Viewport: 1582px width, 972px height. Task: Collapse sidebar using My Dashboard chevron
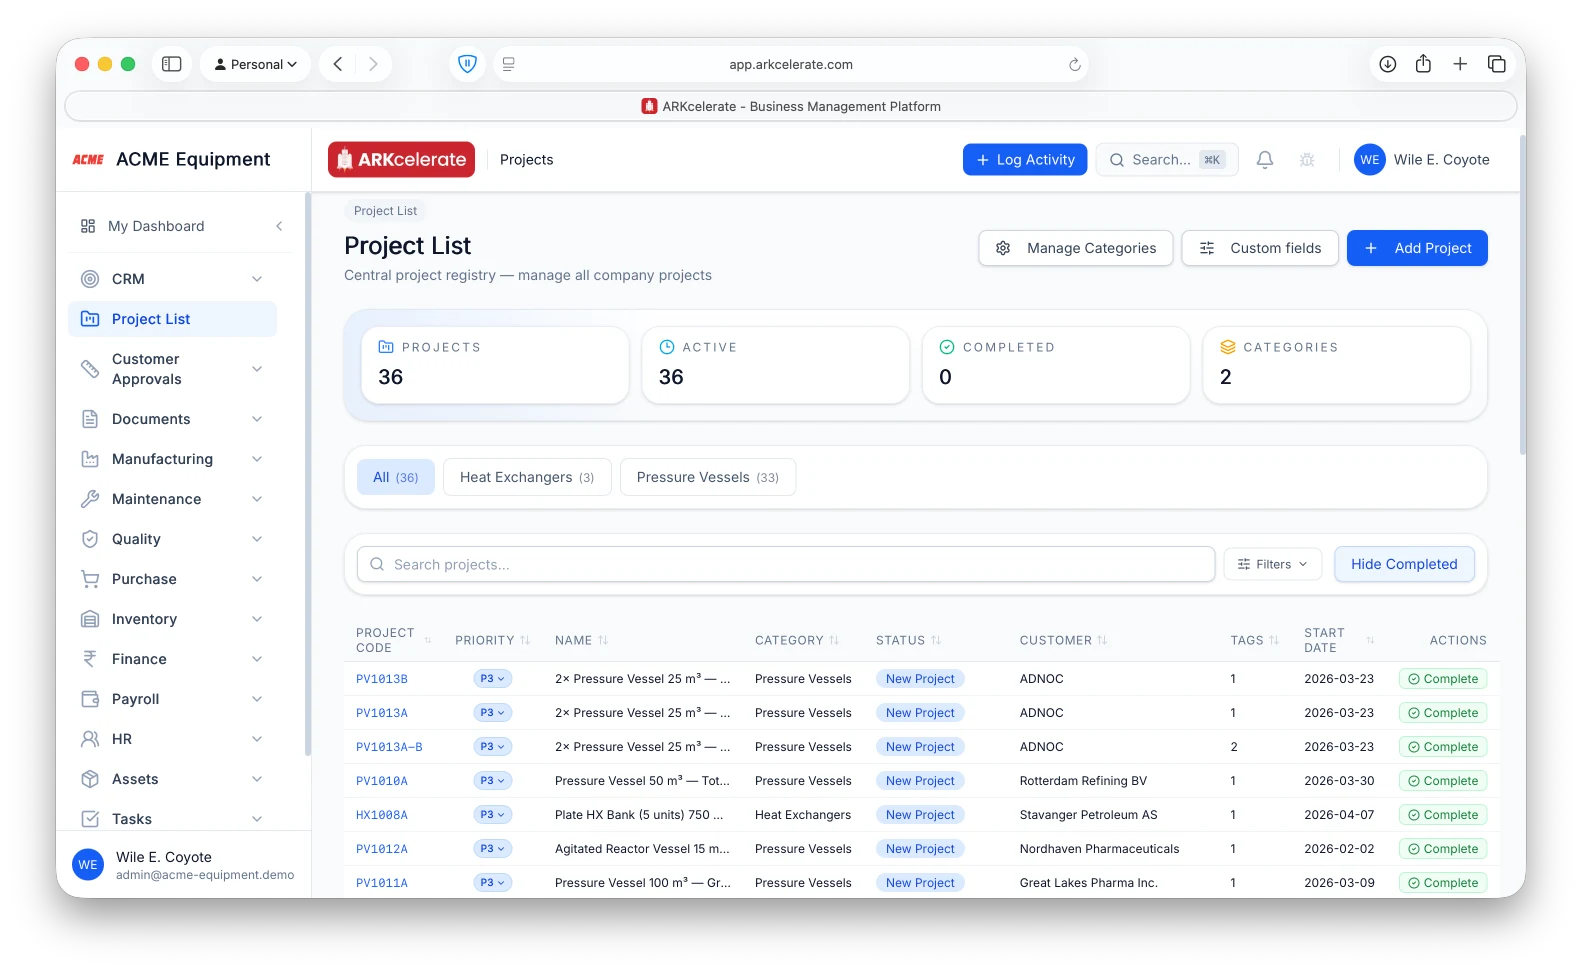pos(279,226)
